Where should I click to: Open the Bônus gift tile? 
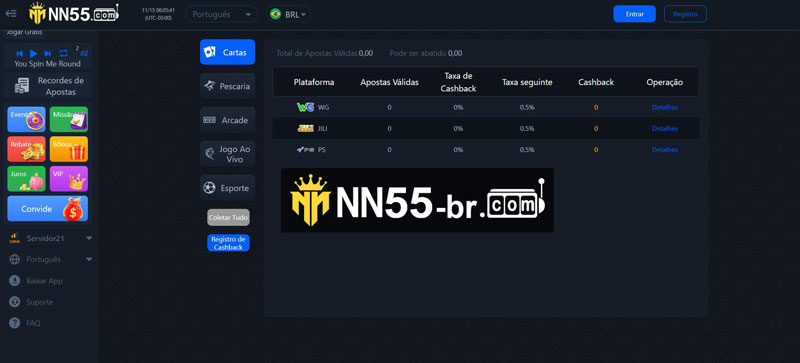pos(69,149)
